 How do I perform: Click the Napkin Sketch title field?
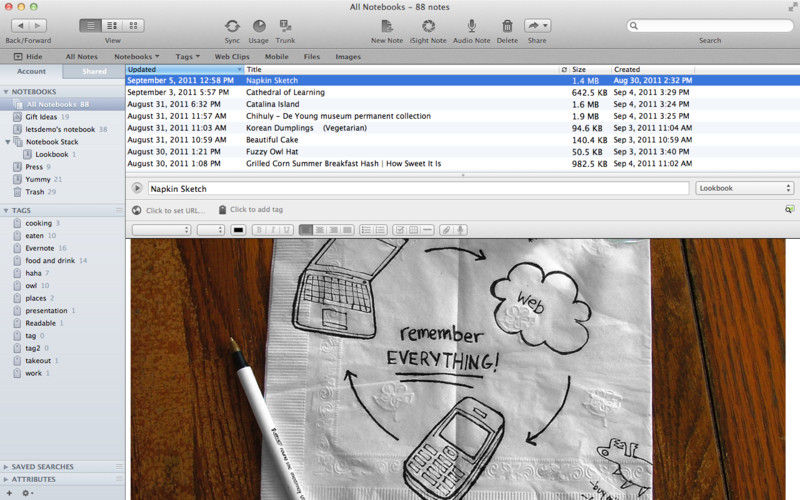pyautogui.click(x=418, y=188)
